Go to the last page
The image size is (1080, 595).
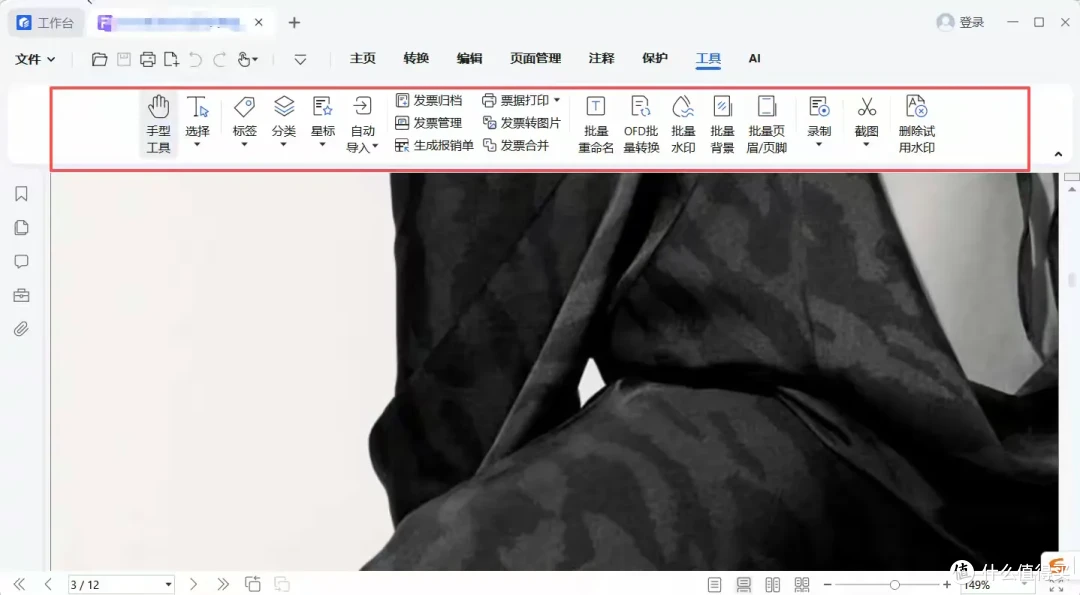click(222, 585)
